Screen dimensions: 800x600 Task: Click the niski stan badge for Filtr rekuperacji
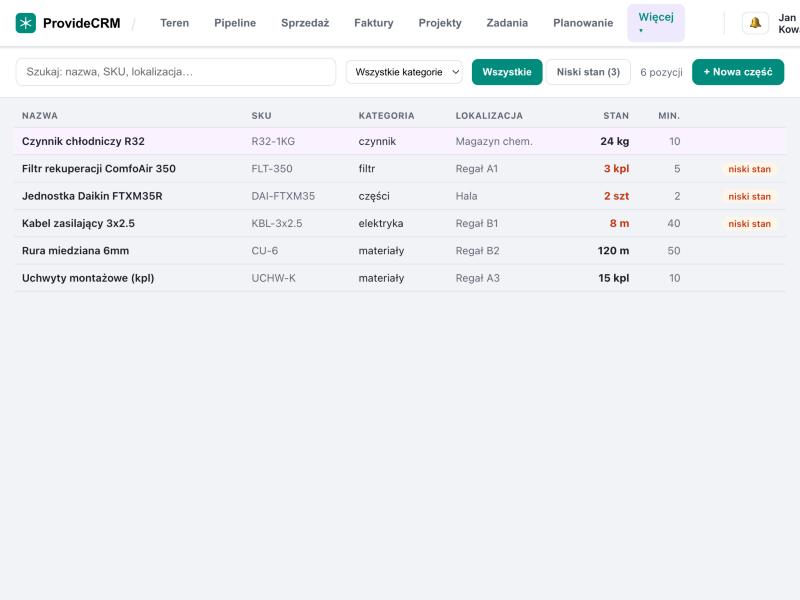[749, 169]
